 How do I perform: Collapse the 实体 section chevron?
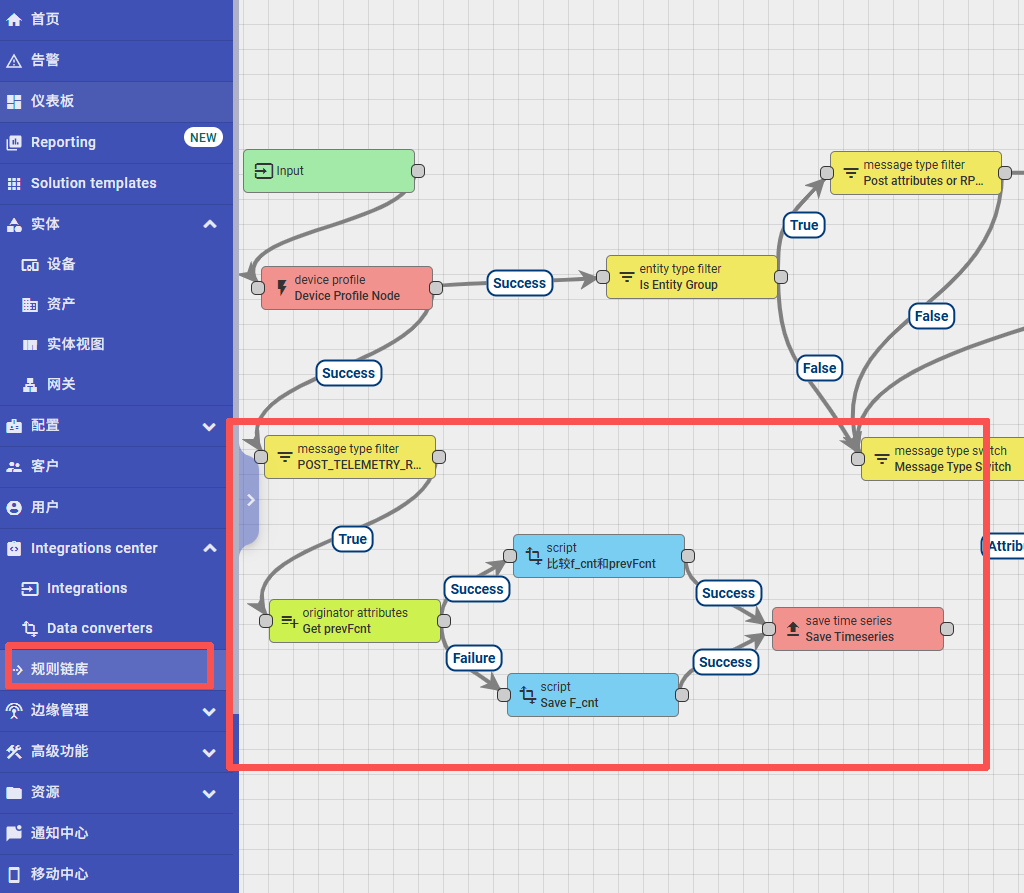tap(209, 224)
